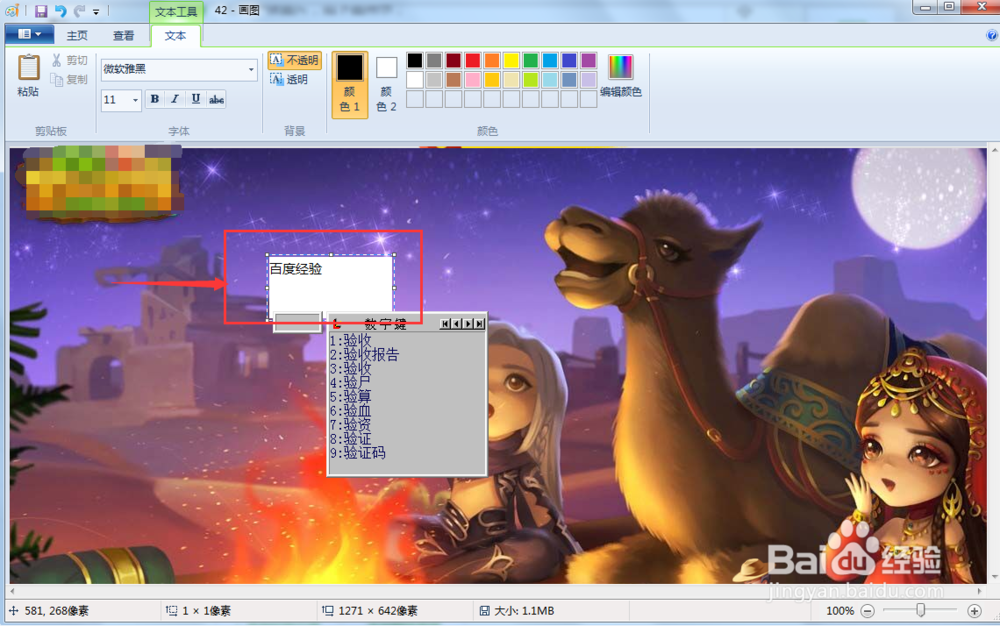Toggle strikethrough formatting
1000x626 pixels.
[216, 99]
